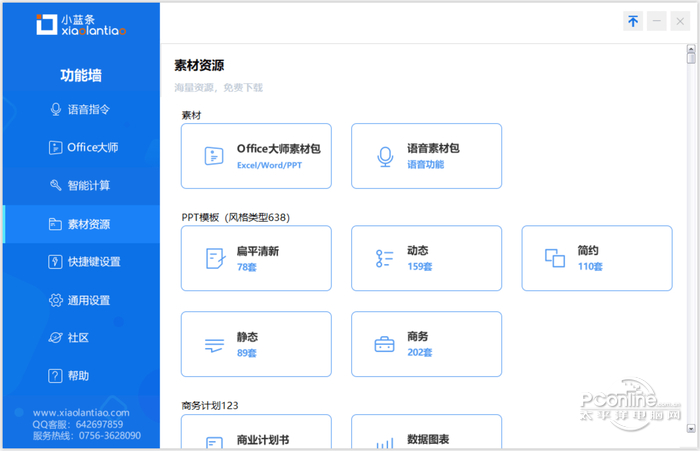The height and width of the screenshot is (451, 700).
Task: Click the note-pencil icon in 扁平清新 card
Action: point(215,259)
